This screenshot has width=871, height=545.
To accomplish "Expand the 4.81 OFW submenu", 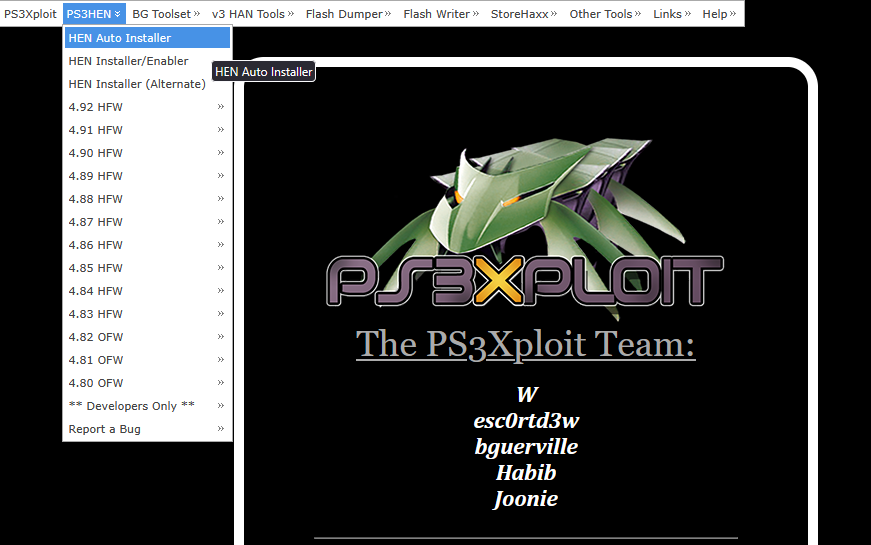I will coord(147,360).
